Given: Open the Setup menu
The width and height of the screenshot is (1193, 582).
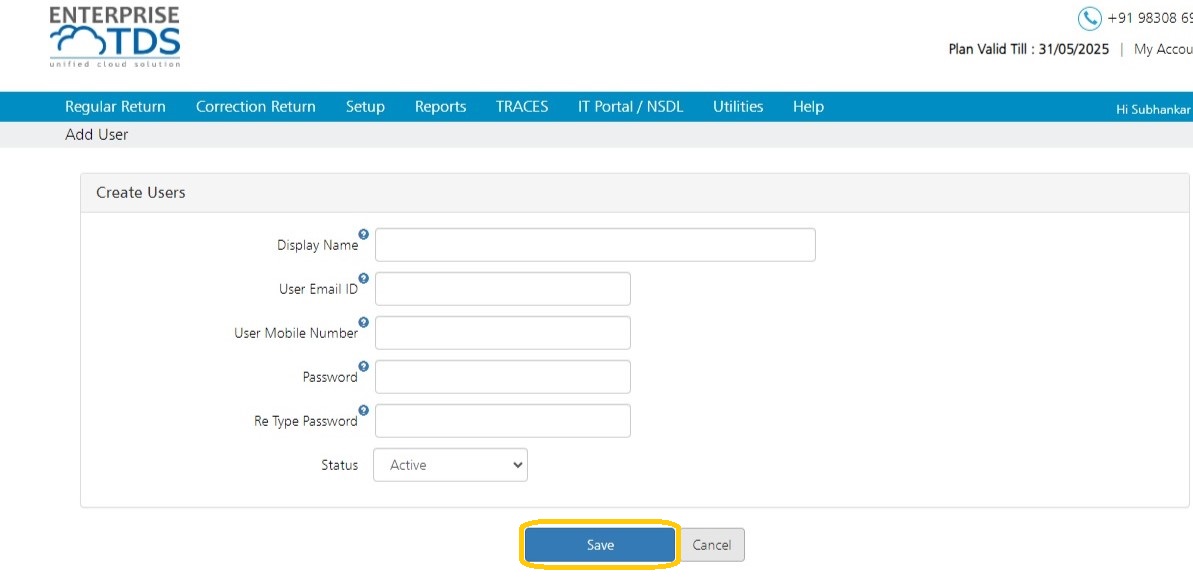Looking at the screenshot, I should click(x=365, y=107).
